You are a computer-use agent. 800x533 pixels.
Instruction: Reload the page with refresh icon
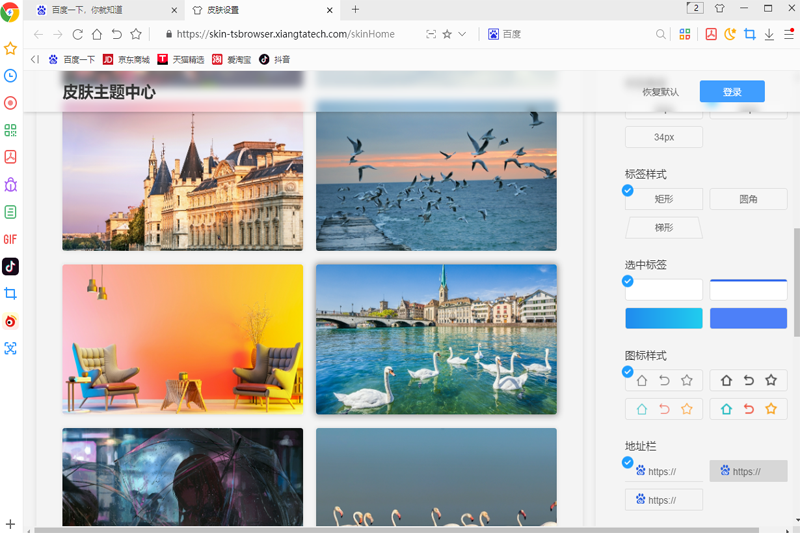click(x=77, y=34)
